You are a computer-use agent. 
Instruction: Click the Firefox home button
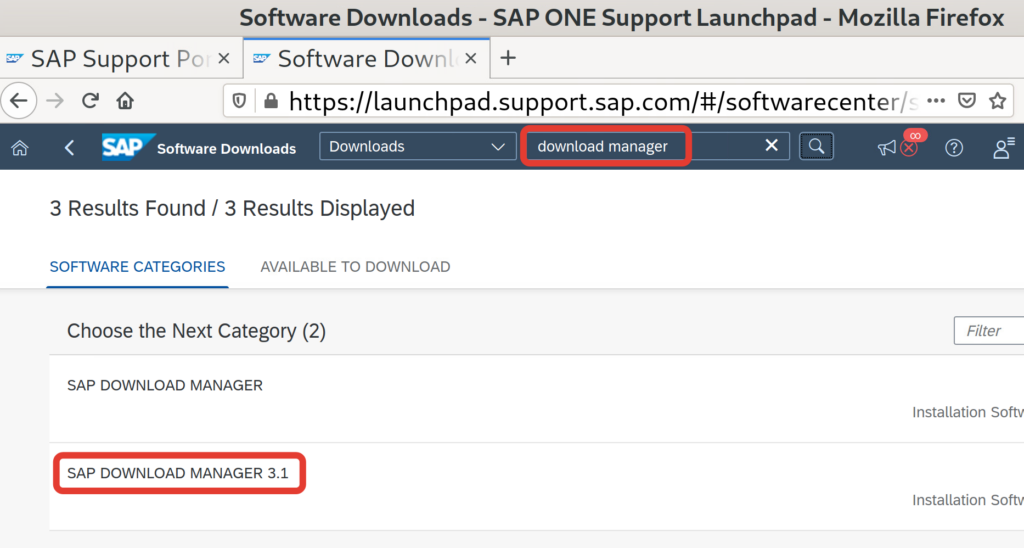[125, 100]
